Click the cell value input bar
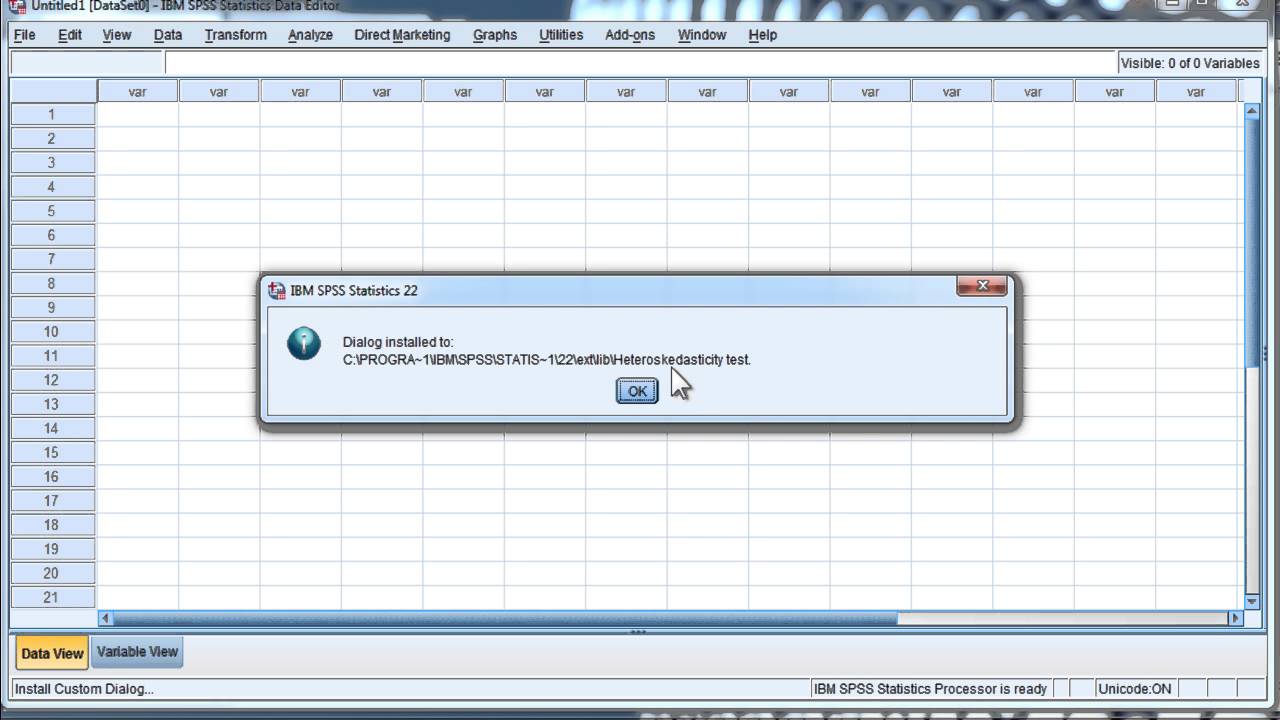1280x720 pixels. (x=640, y=62)
